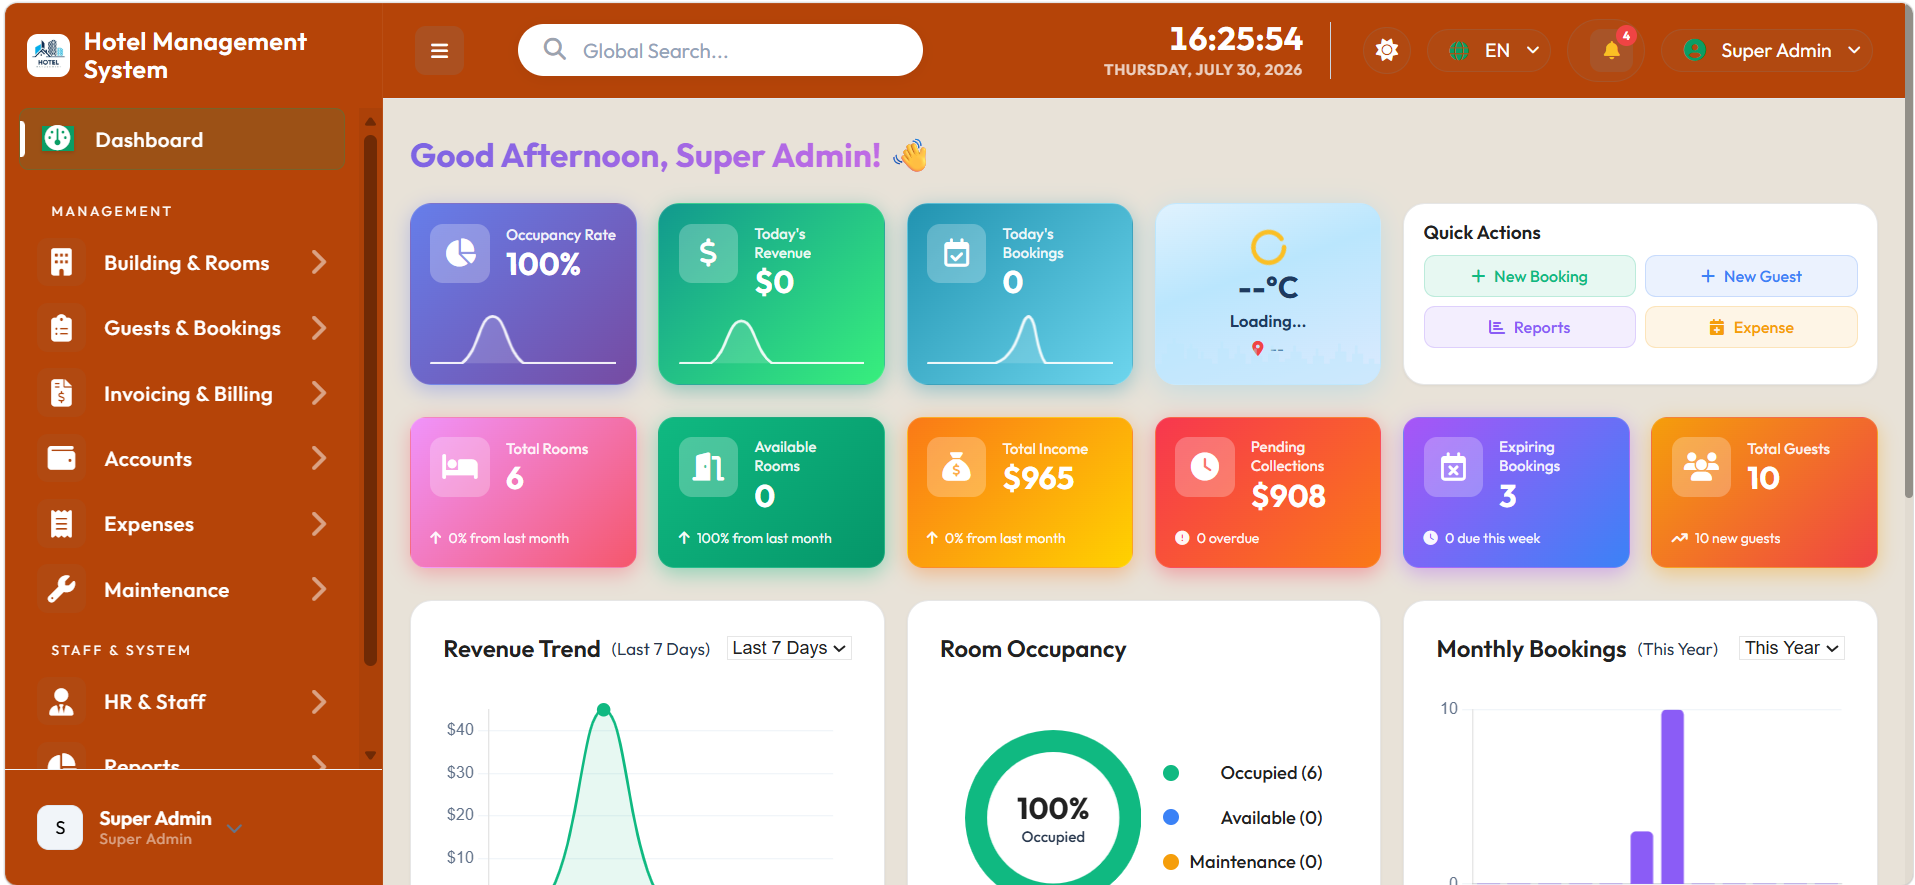Click the Guests & Bookings clipboard icon
1915x885 pixels.
tap(61, 328)
